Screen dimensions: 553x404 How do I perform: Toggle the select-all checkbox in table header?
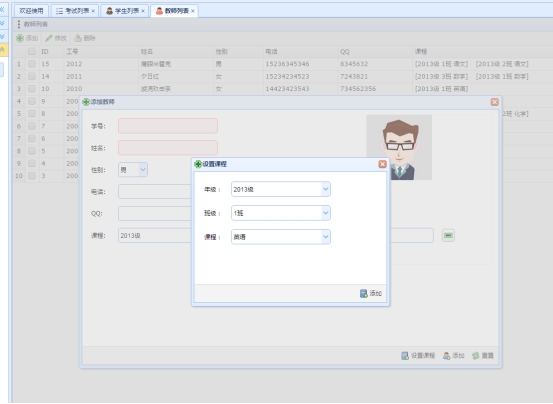pos(32,51)
